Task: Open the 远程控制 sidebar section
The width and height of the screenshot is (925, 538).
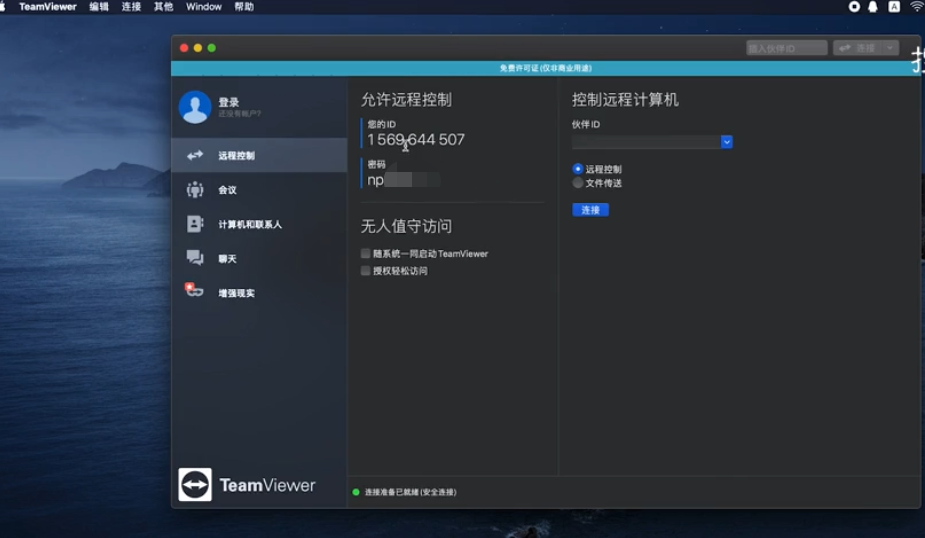Action: click(259, 155)
